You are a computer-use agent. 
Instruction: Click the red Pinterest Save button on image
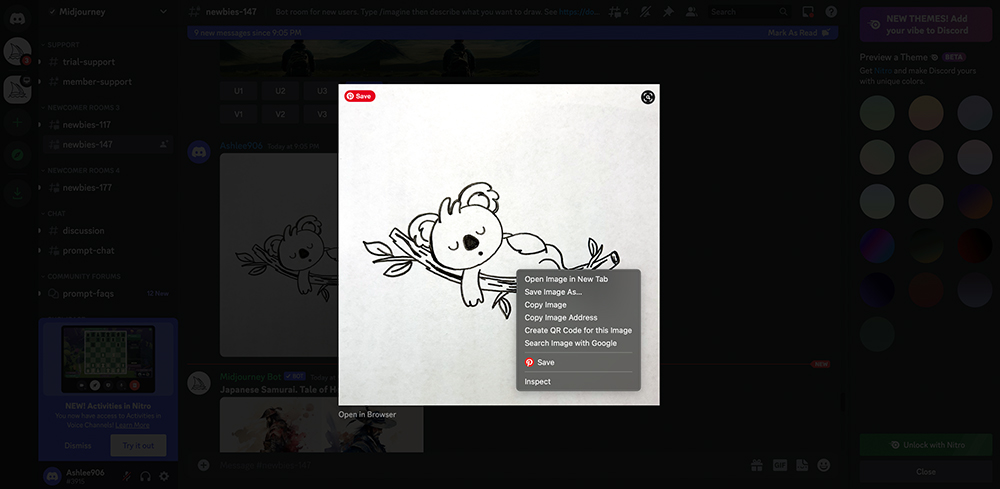pyautogui.click(x=359, y=96)
